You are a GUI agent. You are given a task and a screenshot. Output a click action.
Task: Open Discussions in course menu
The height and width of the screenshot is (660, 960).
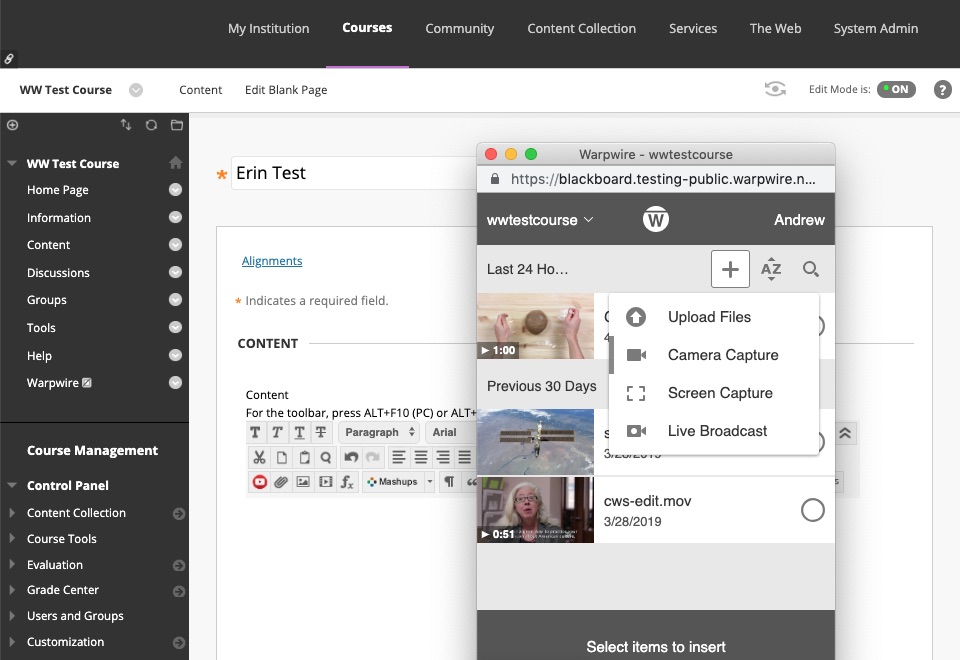58,272
